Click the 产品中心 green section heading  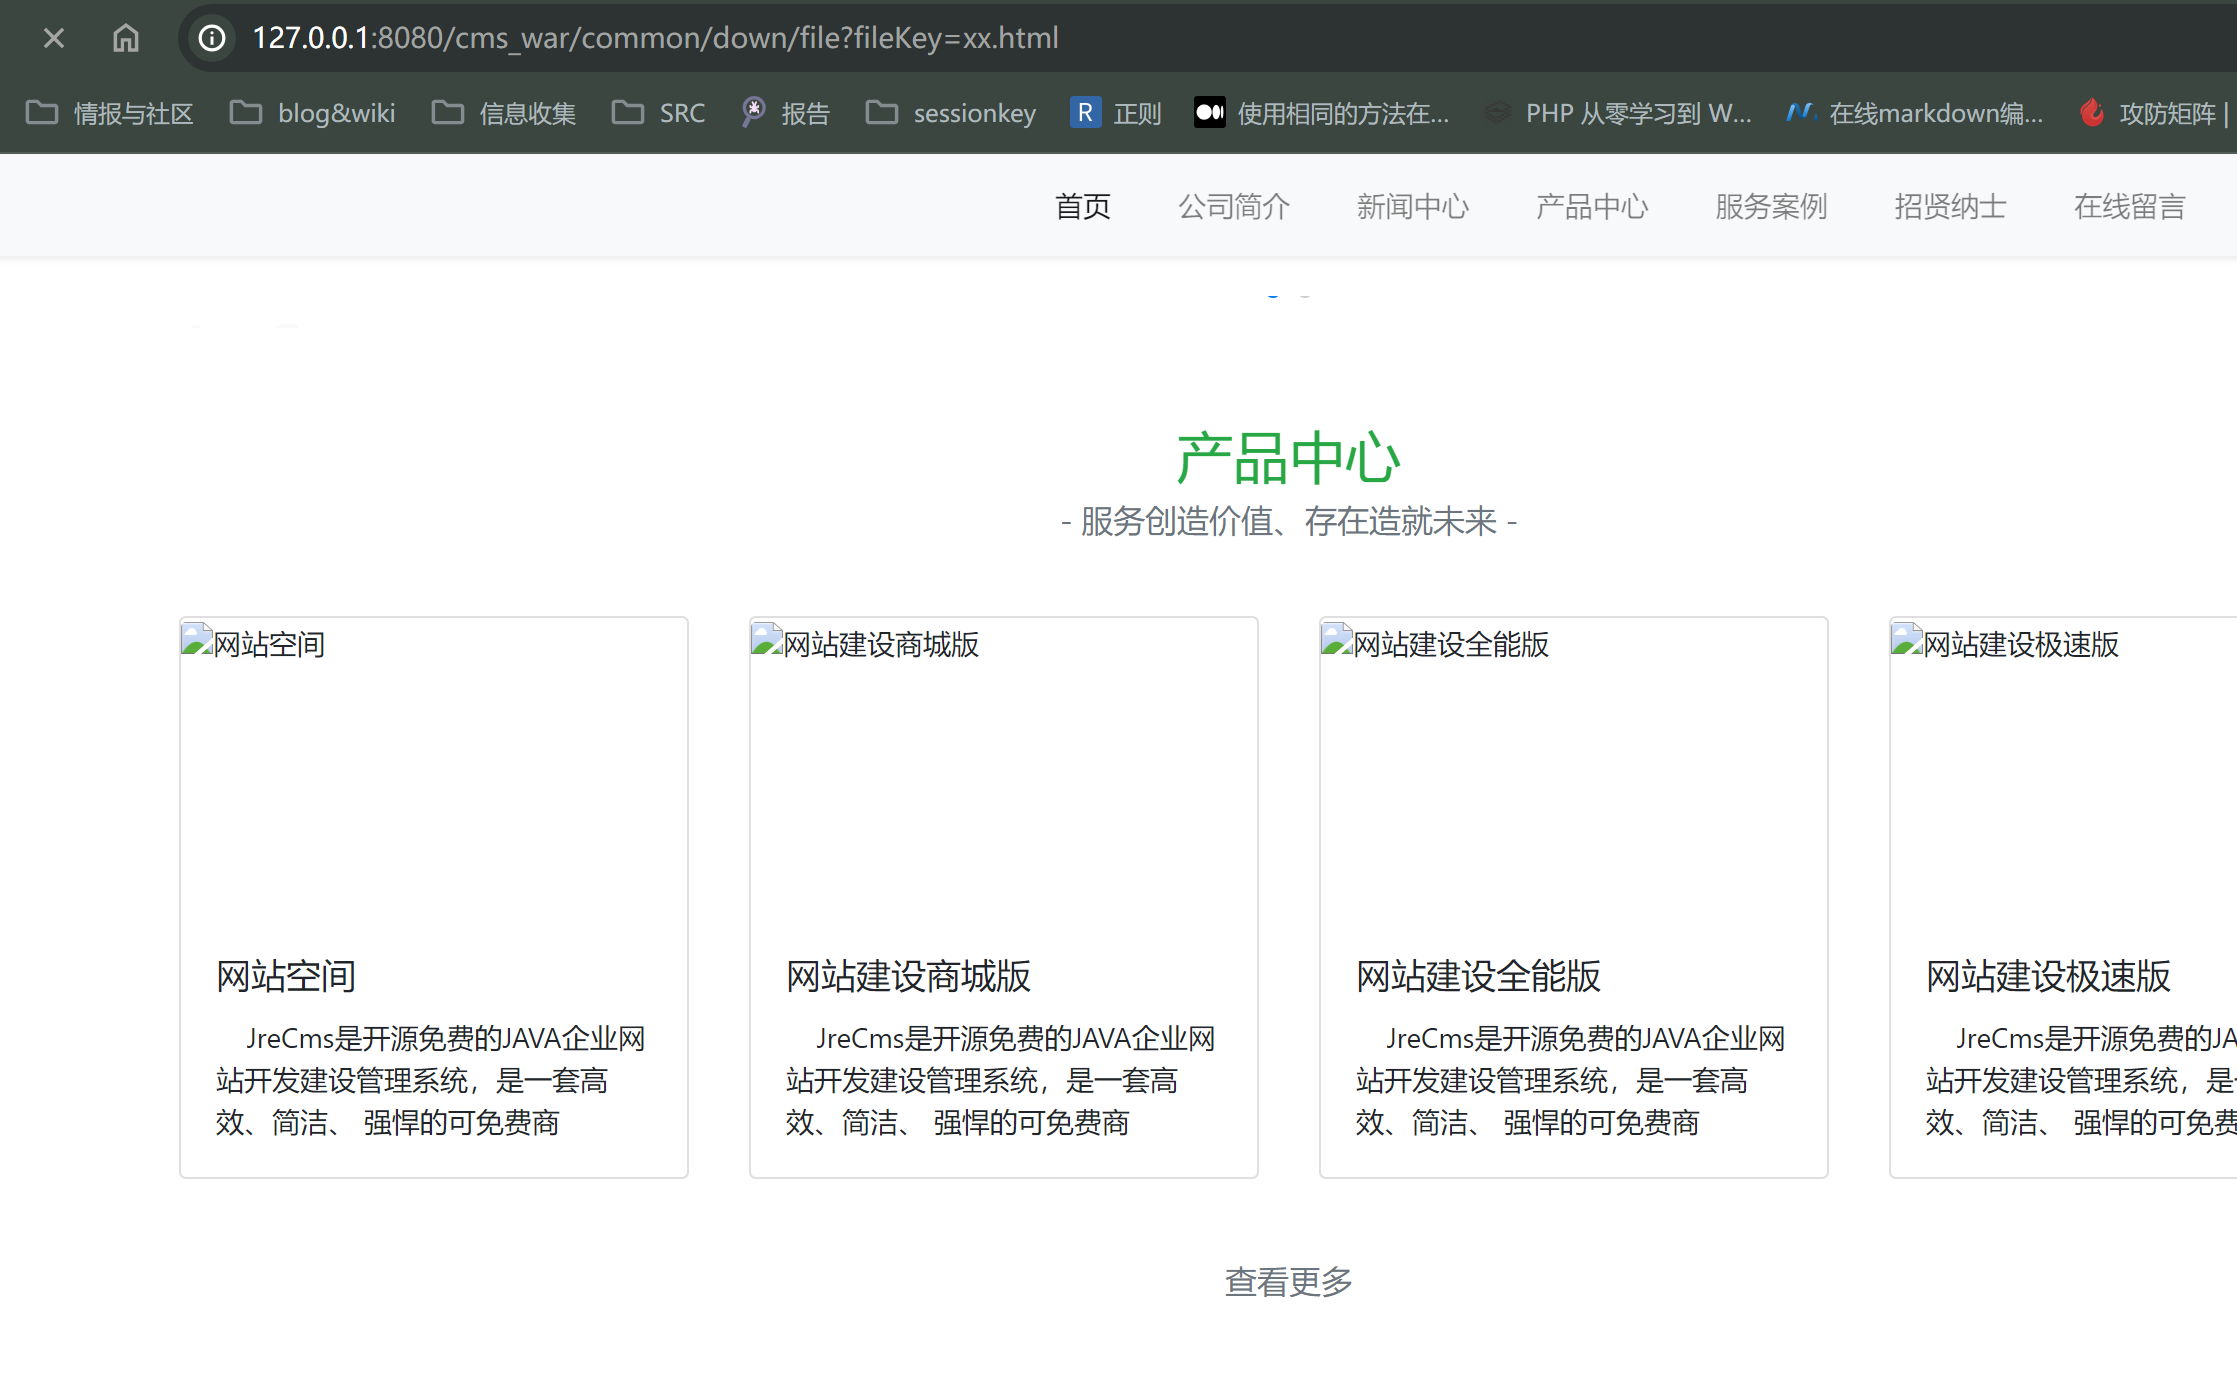1288,457
